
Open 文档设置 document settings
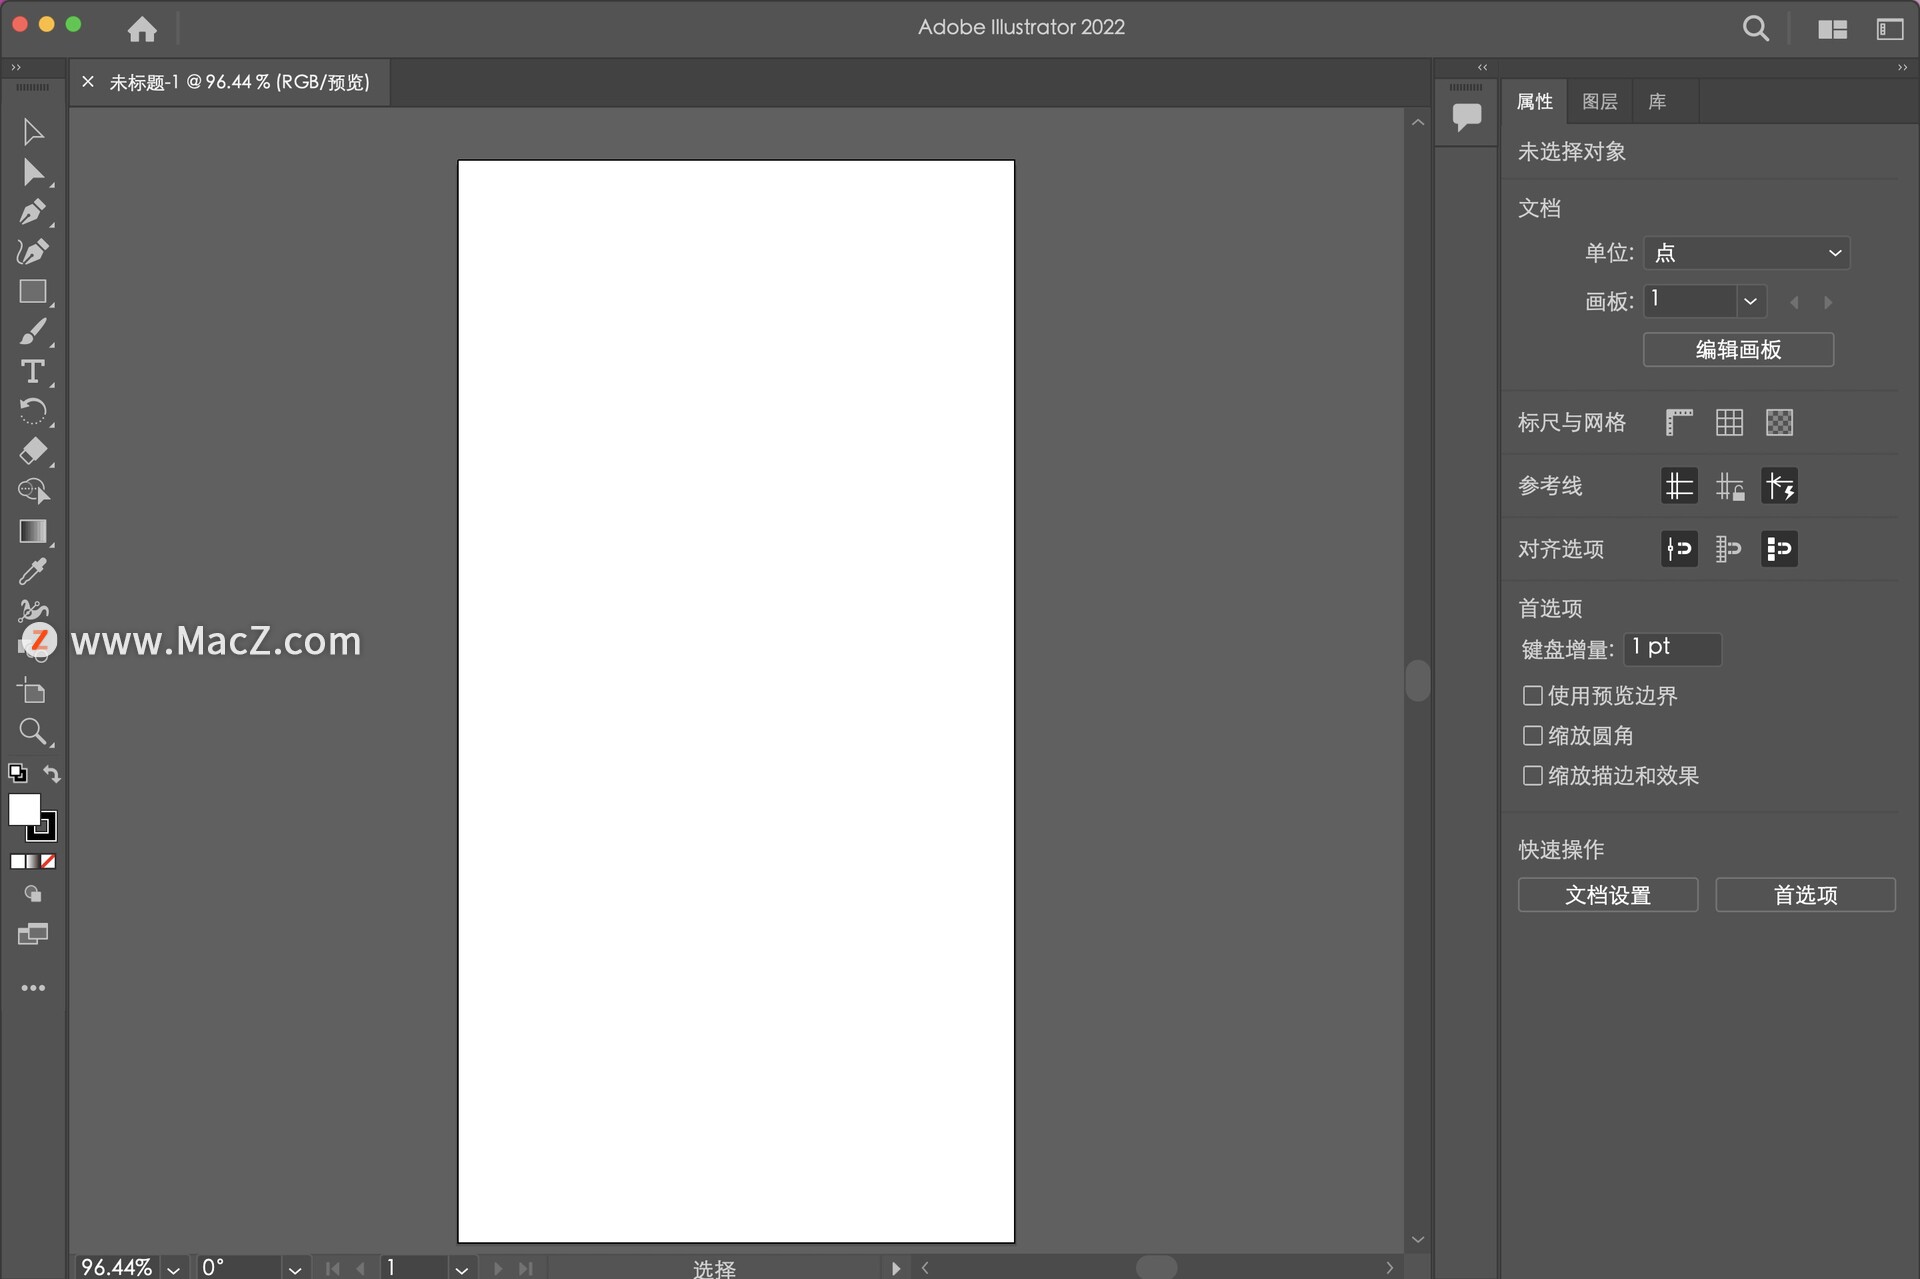[1607, 895]
